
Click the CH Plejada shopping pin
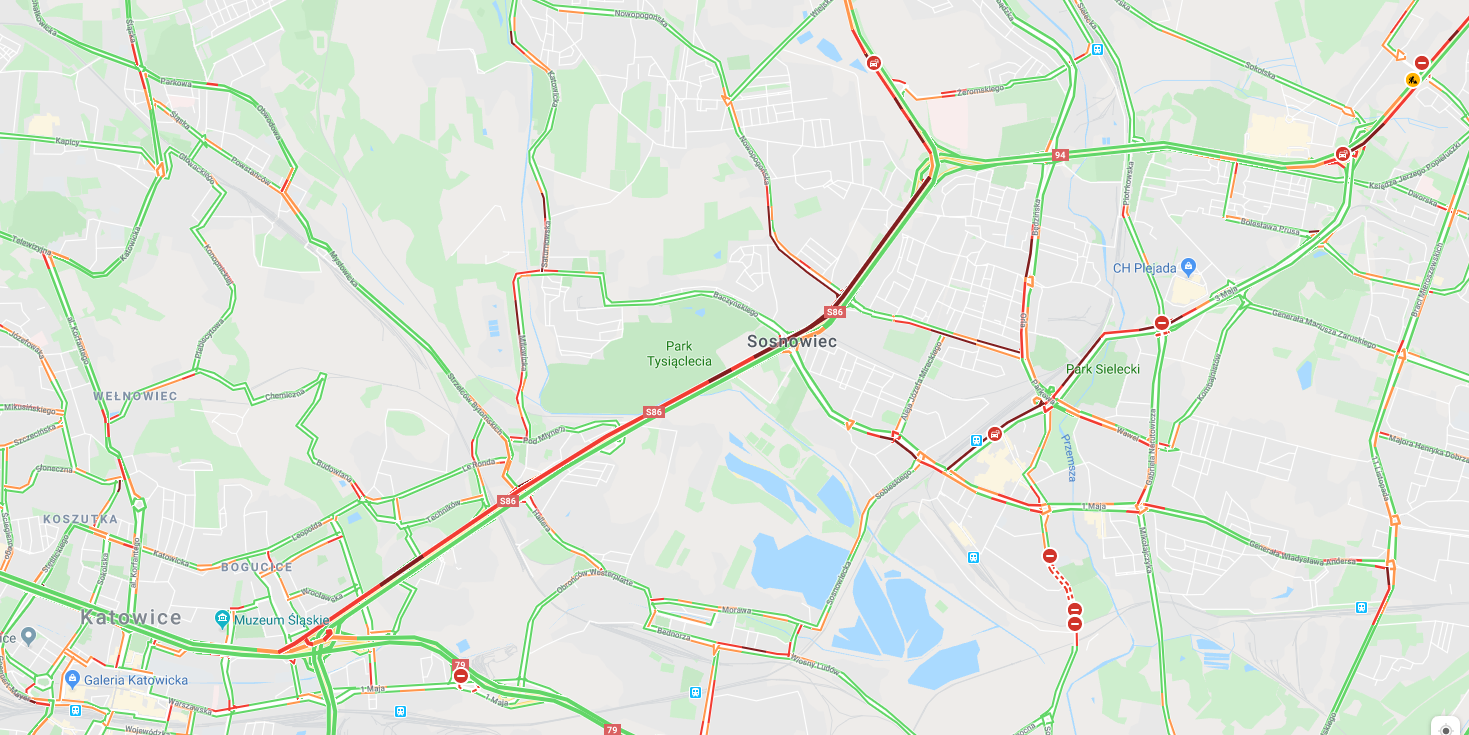[x=1188, y=266]
